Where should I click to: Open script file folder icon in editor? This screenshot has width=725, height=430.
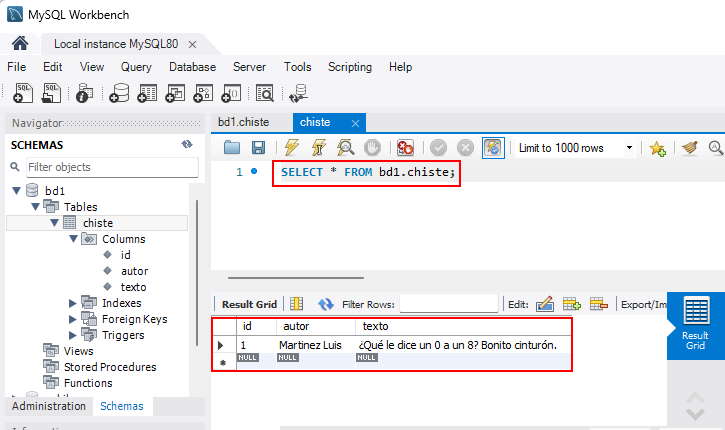click(232, 147)
